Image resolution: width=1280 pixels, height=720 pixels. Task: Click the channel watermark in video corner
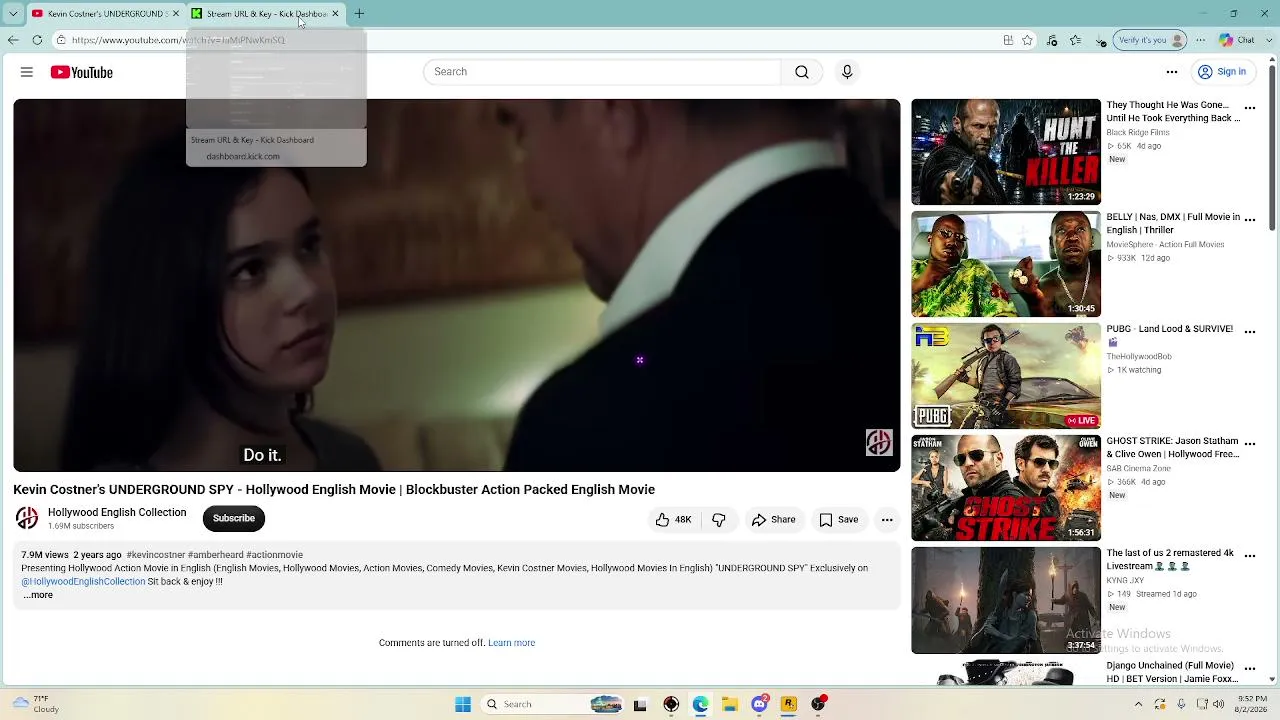[879, 442]
